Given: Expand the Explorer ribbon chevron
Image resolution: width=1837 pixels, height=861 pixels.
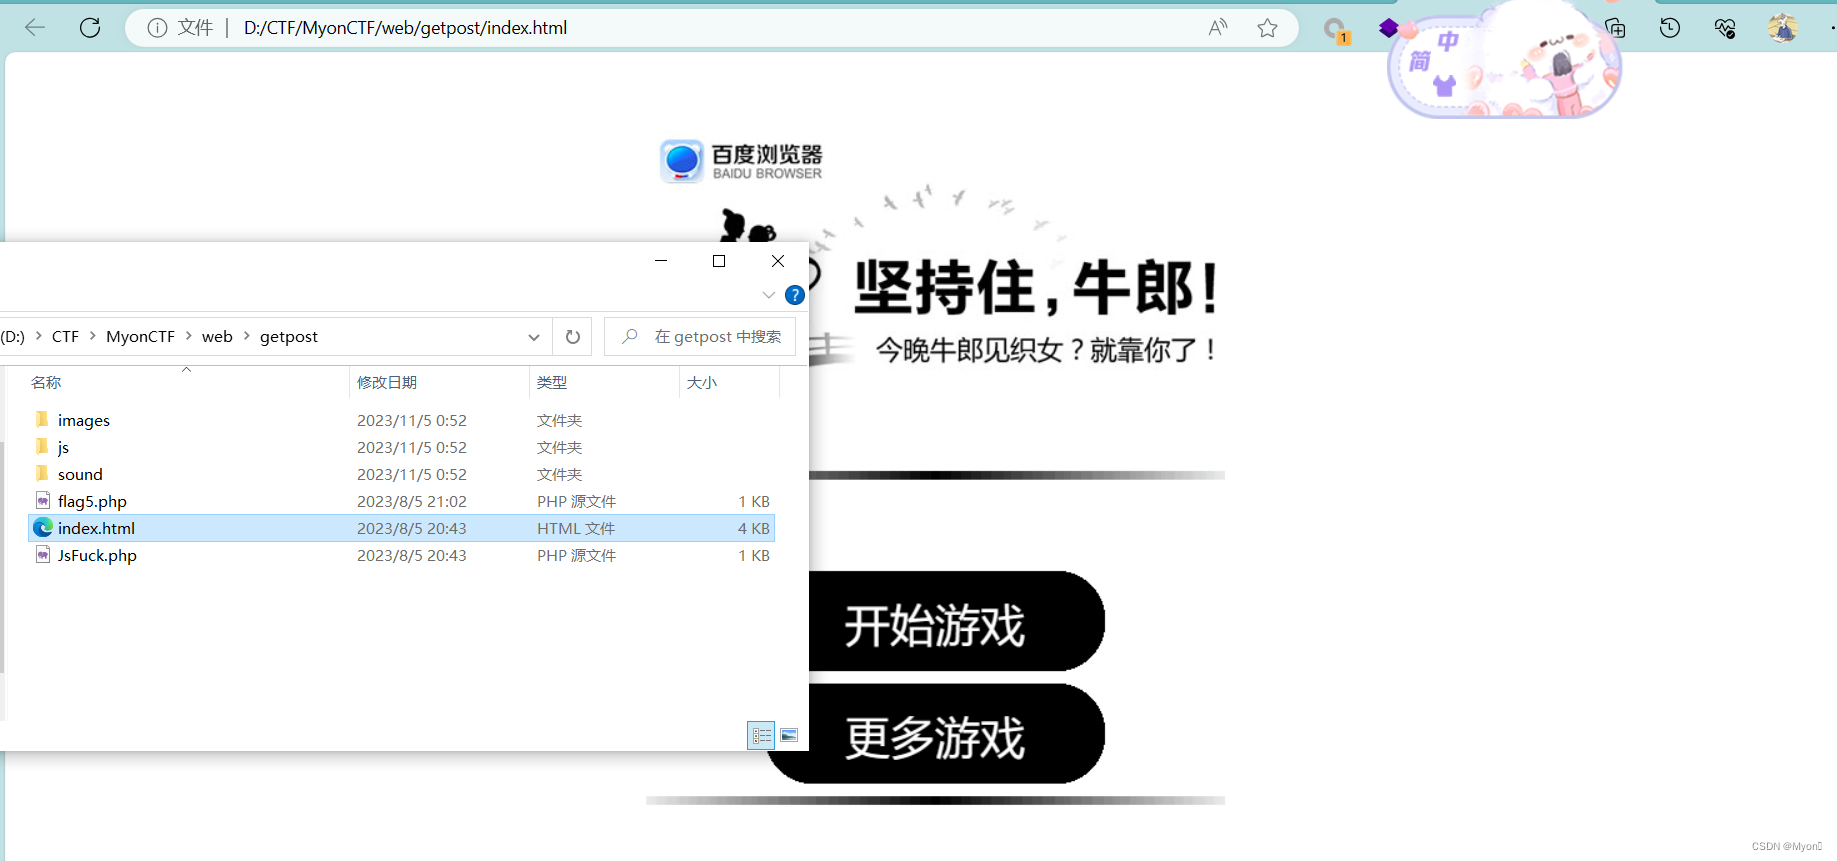Looking at the screenshot, I should (x=768, y=295).
